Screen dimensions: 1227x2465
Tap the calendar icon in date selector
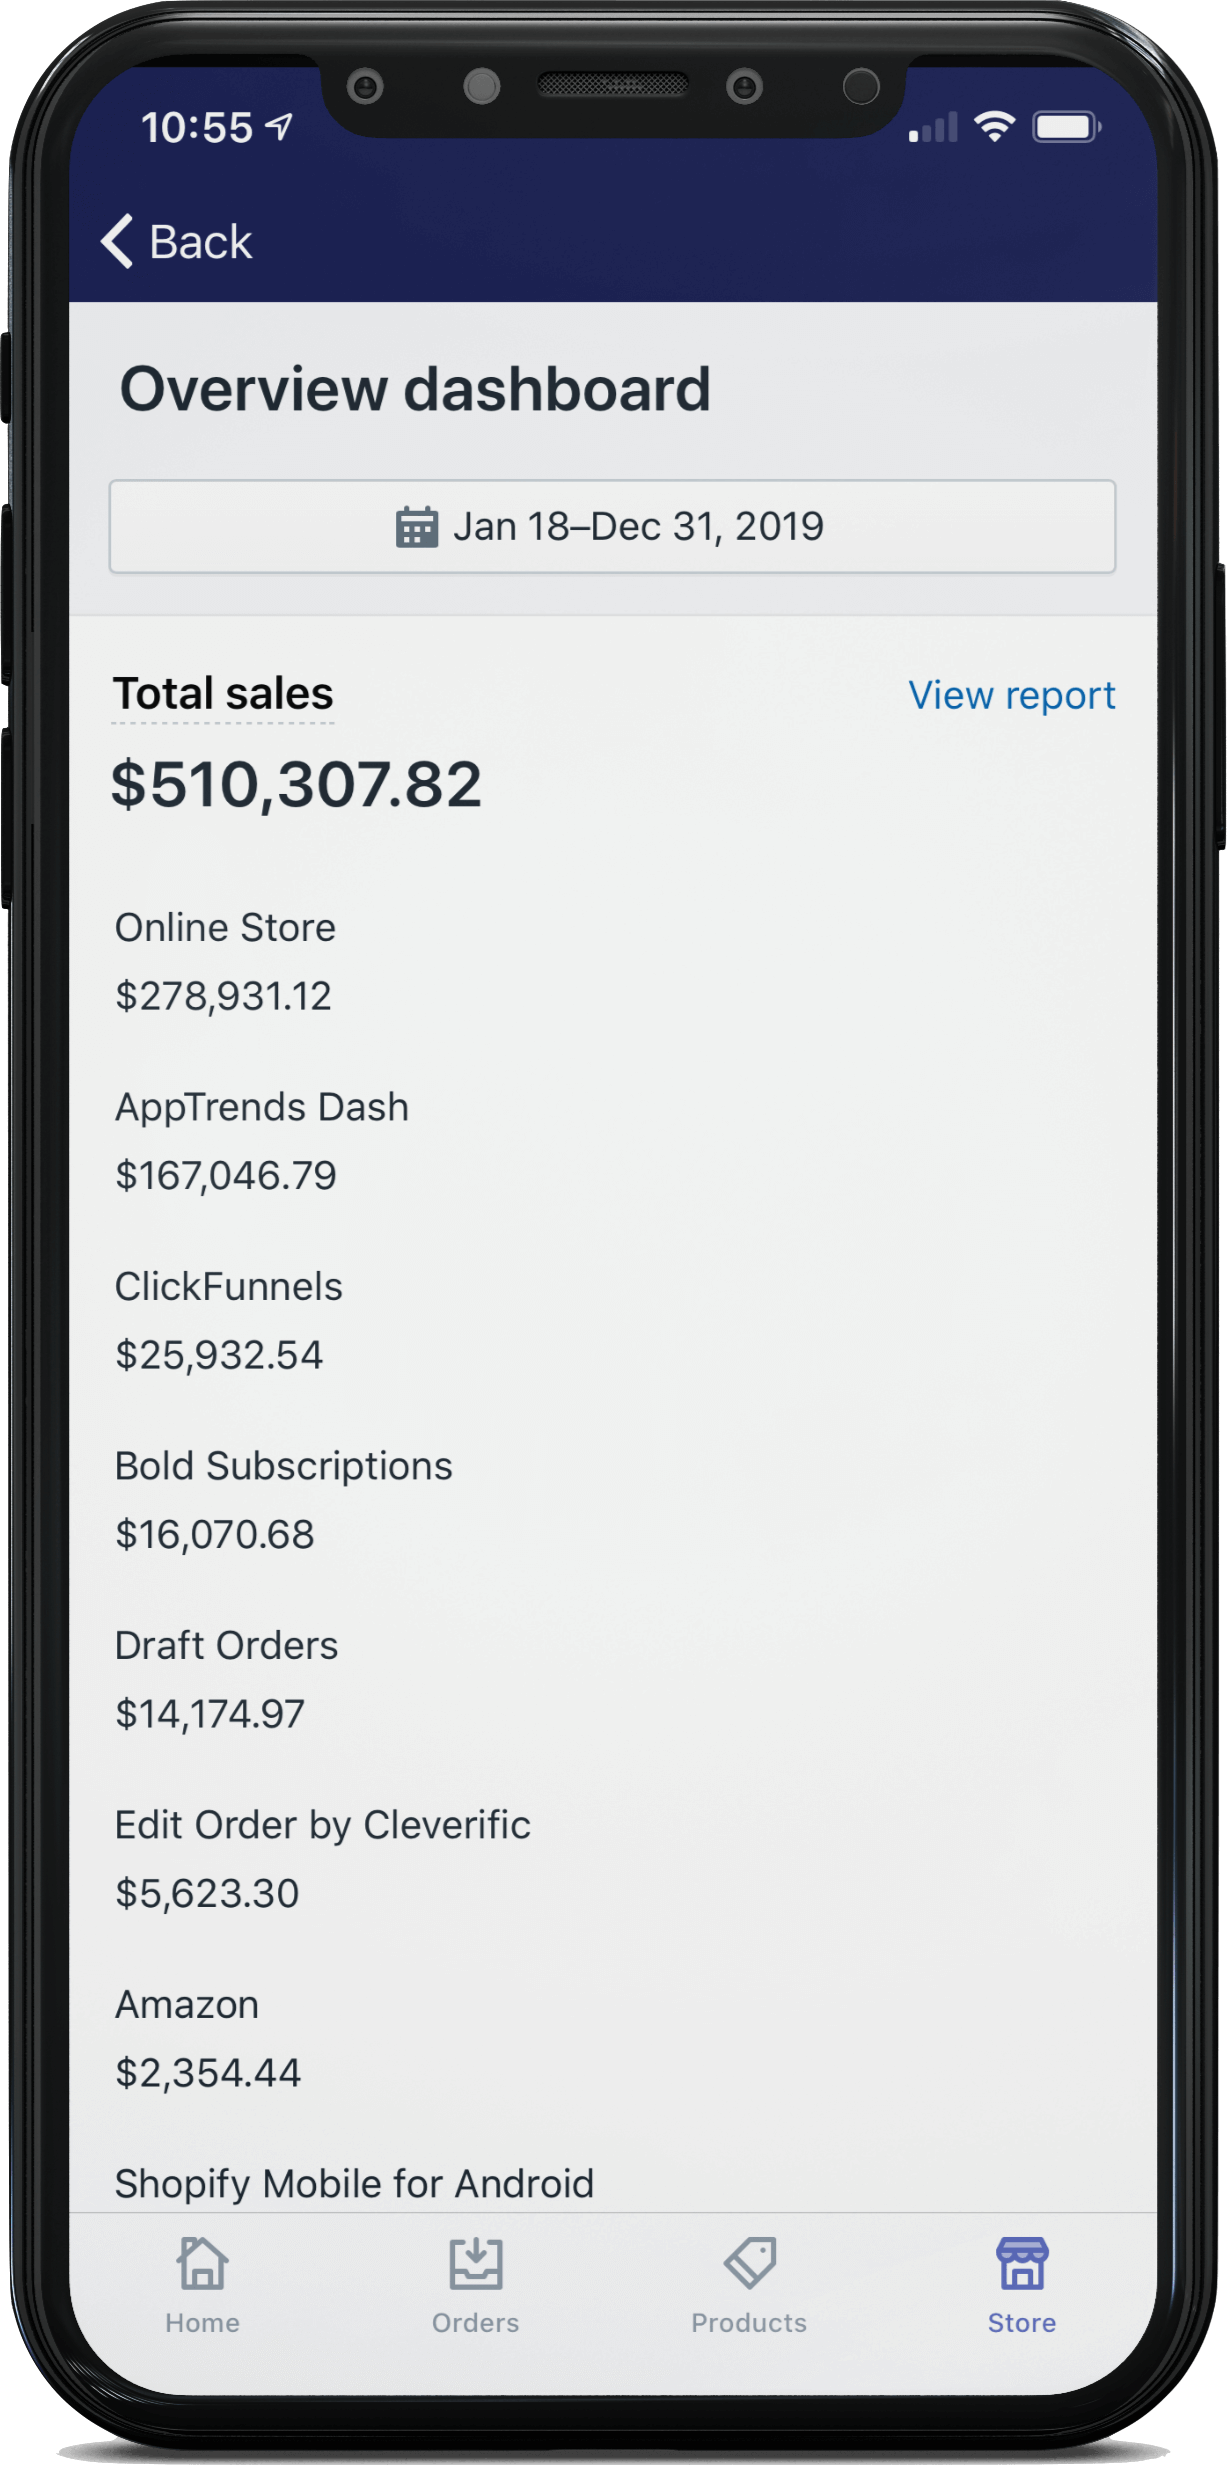[417, 527]
